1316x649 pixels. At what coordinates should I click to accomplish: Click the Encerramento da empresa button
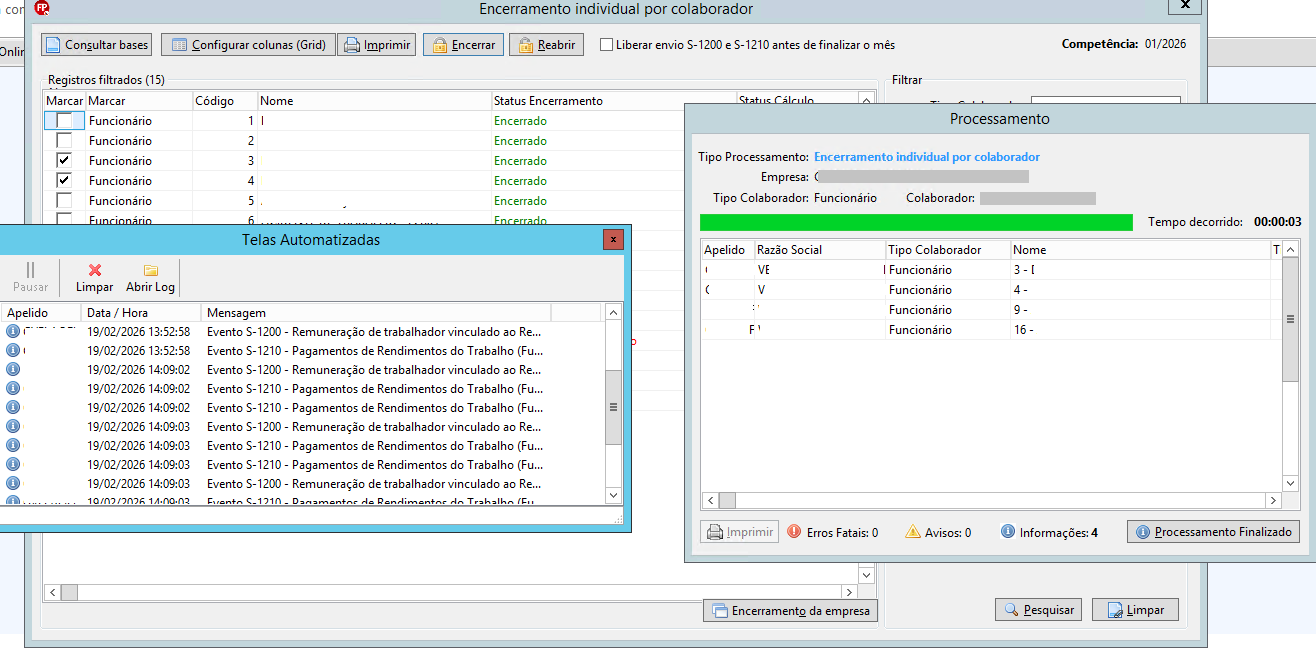(790, 610)
